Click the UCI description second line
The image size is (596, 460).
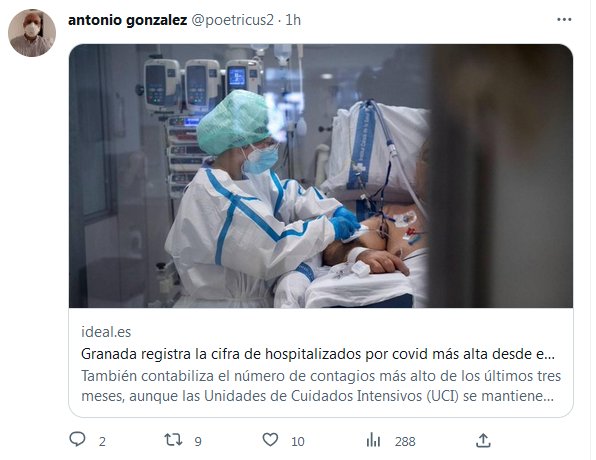[318, 396]
